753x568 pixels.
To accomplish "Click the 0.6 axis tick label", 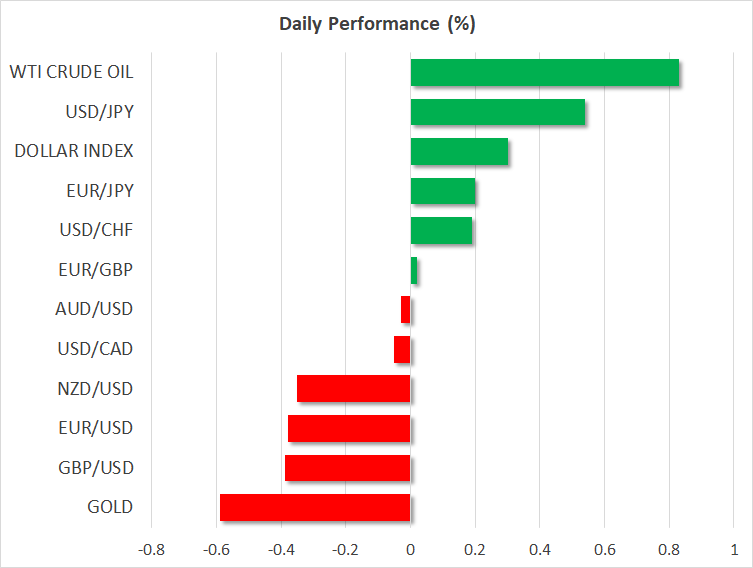I will coord(604,550).
